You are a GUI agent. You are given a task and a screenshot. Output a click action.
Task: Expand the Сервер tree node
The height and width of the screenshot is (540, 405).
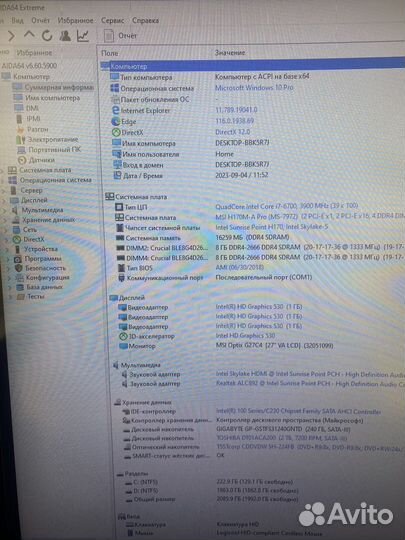coord(4,190)
